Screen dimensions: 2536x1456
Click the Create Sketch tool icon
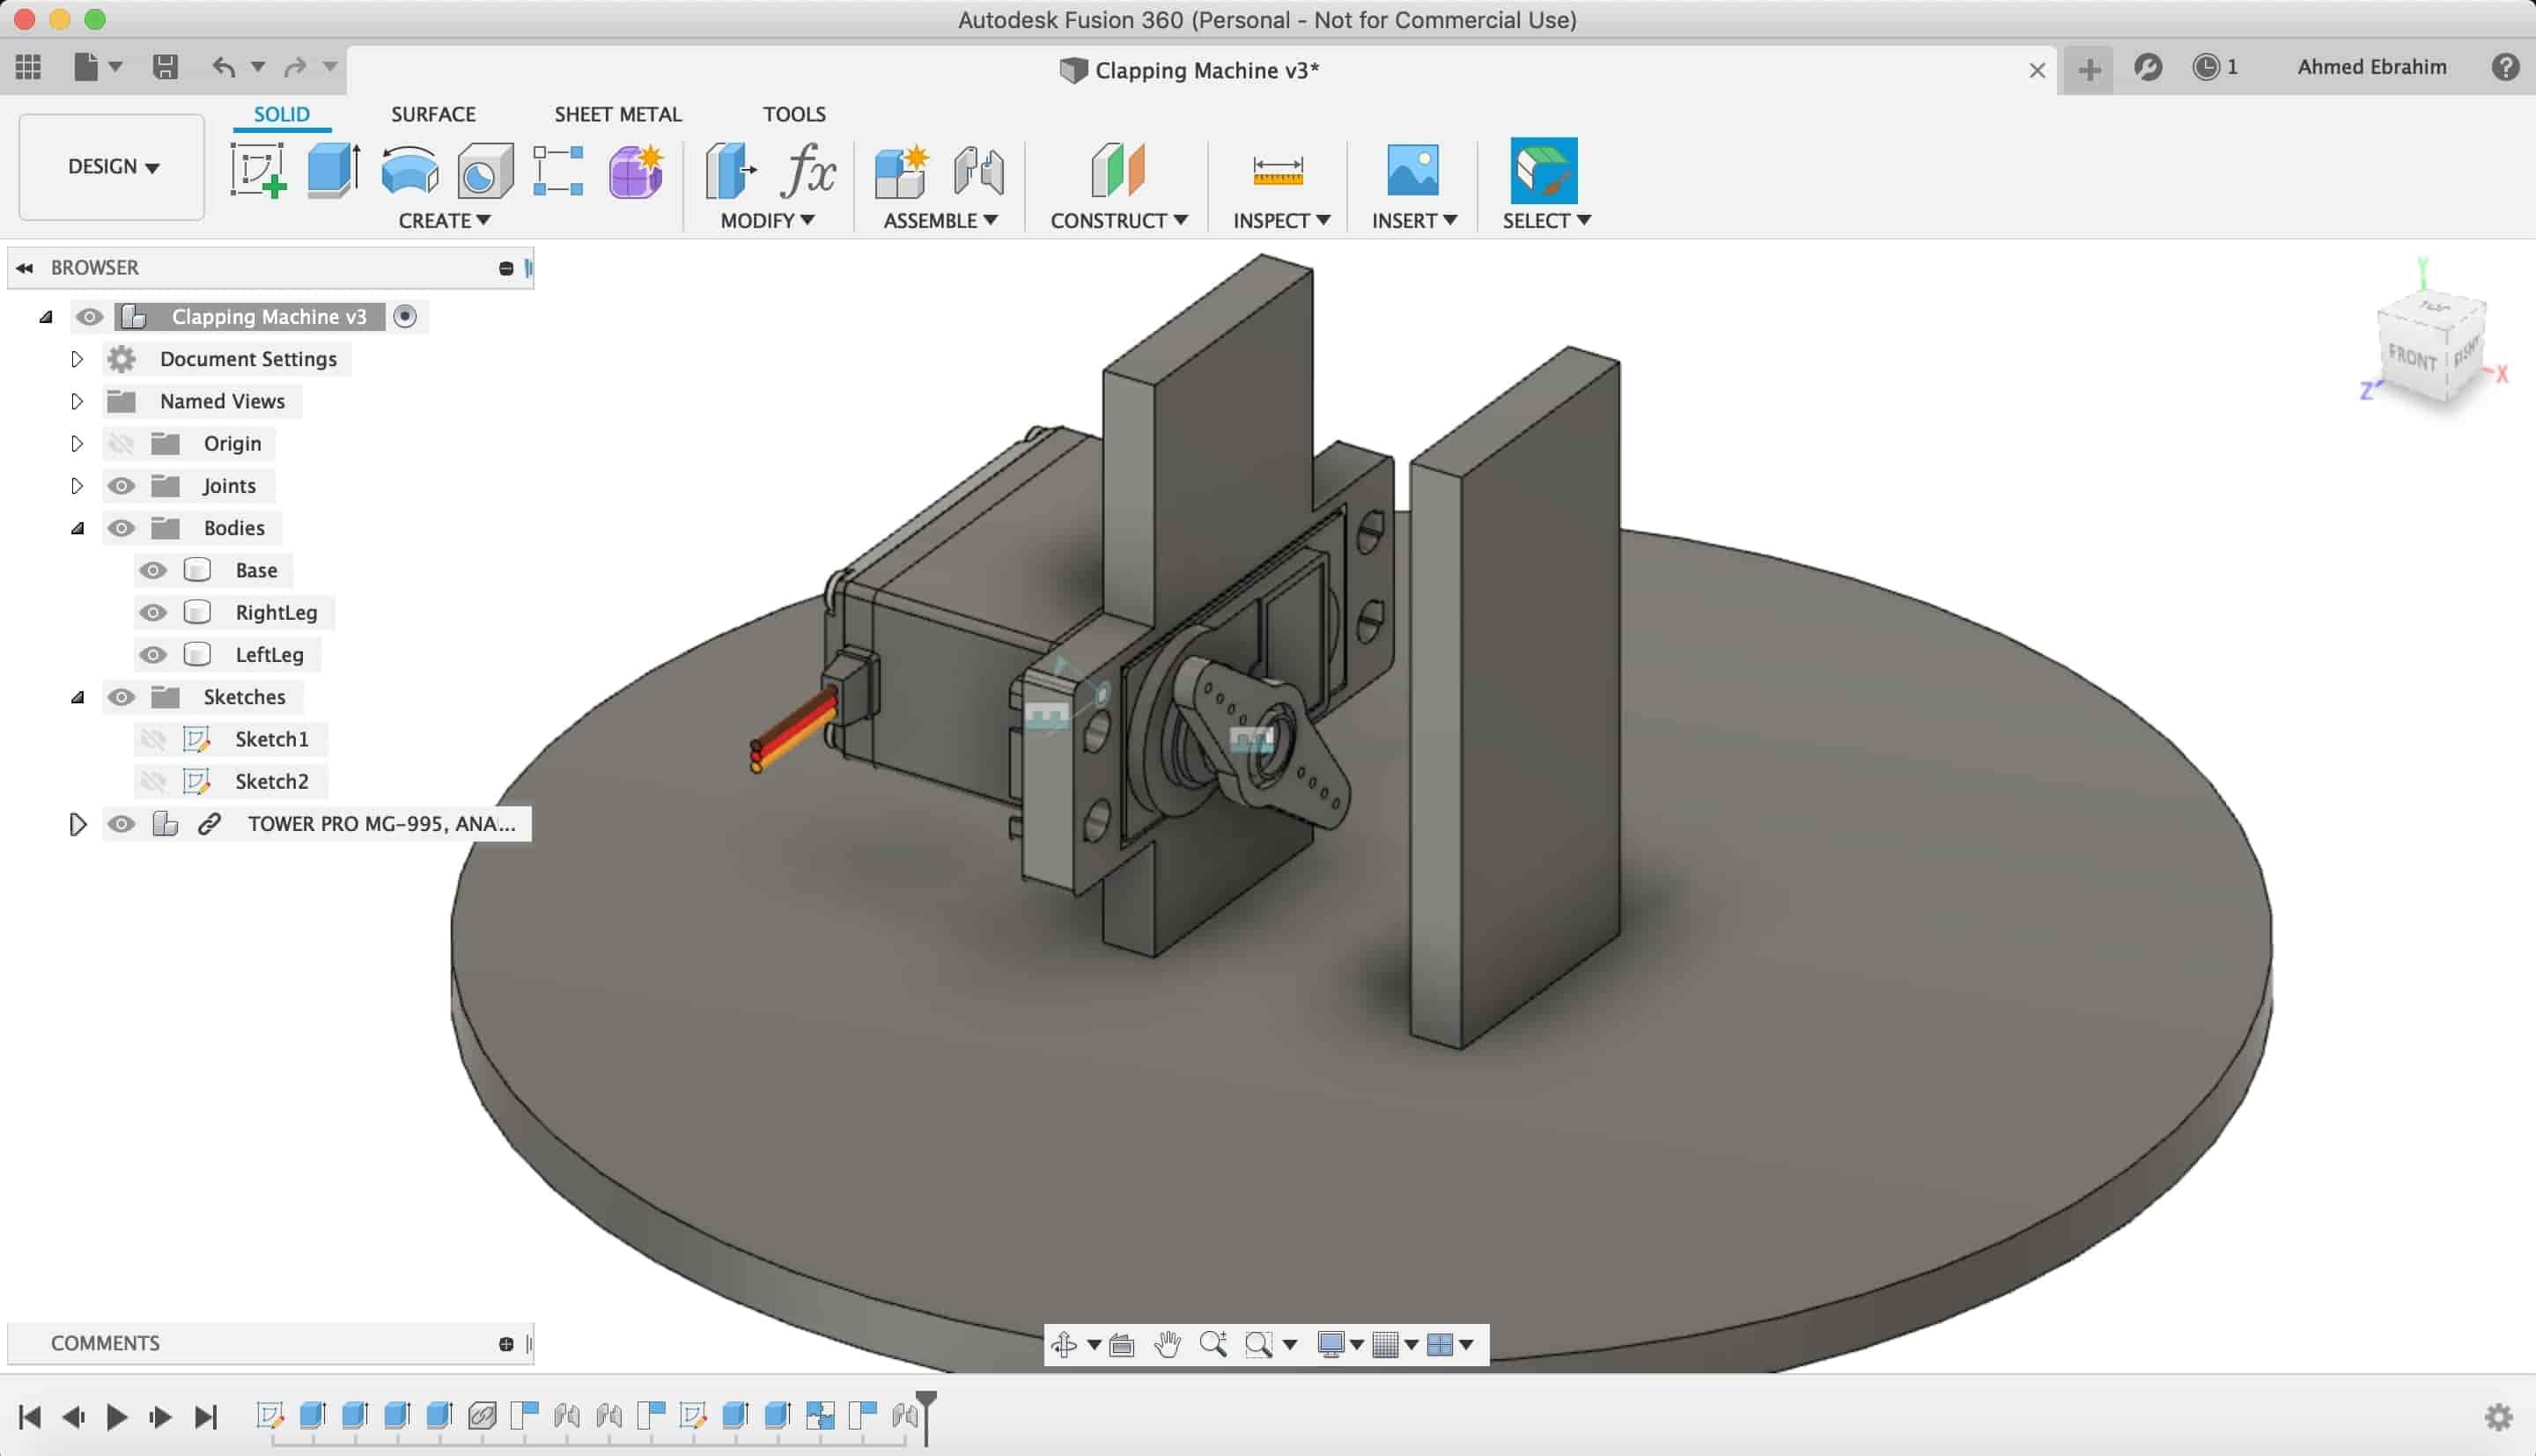258,170
